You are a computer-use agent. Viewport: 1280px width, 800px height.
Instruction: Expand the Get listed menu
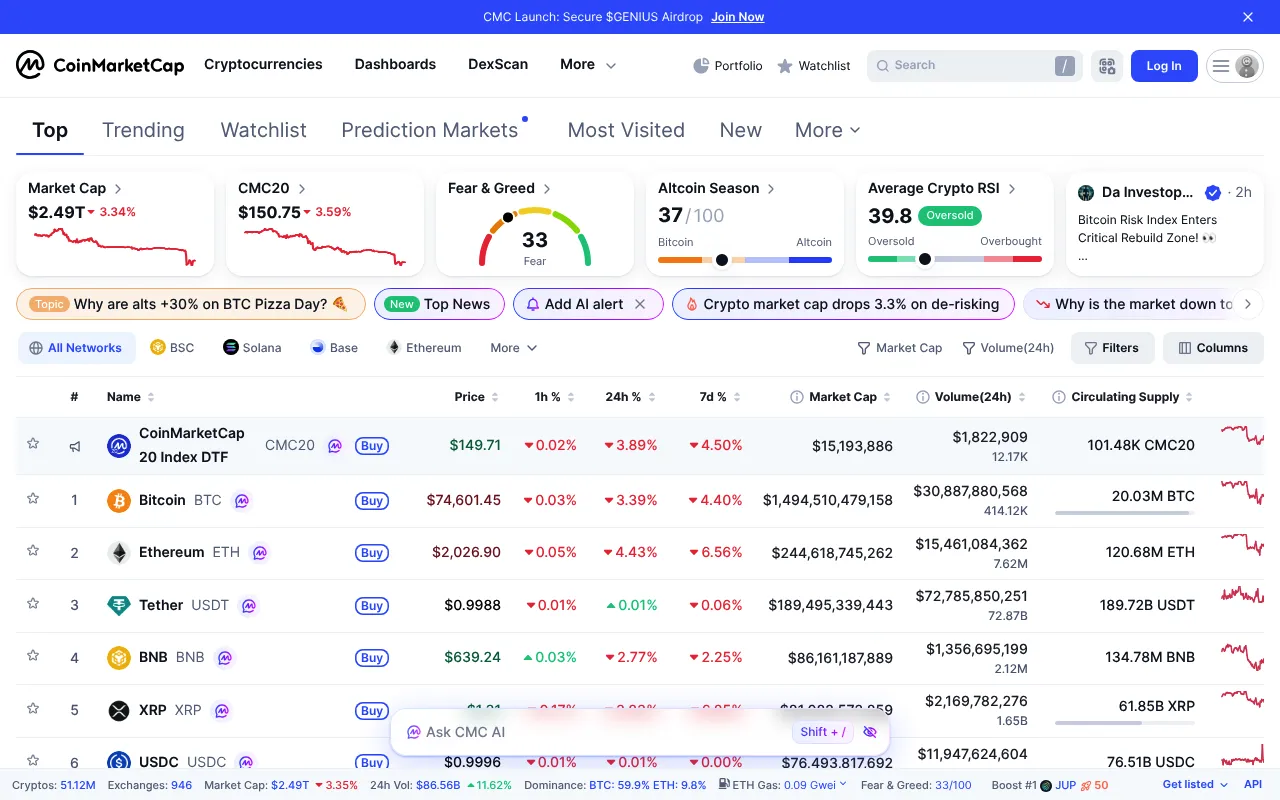click(1195, 785)
